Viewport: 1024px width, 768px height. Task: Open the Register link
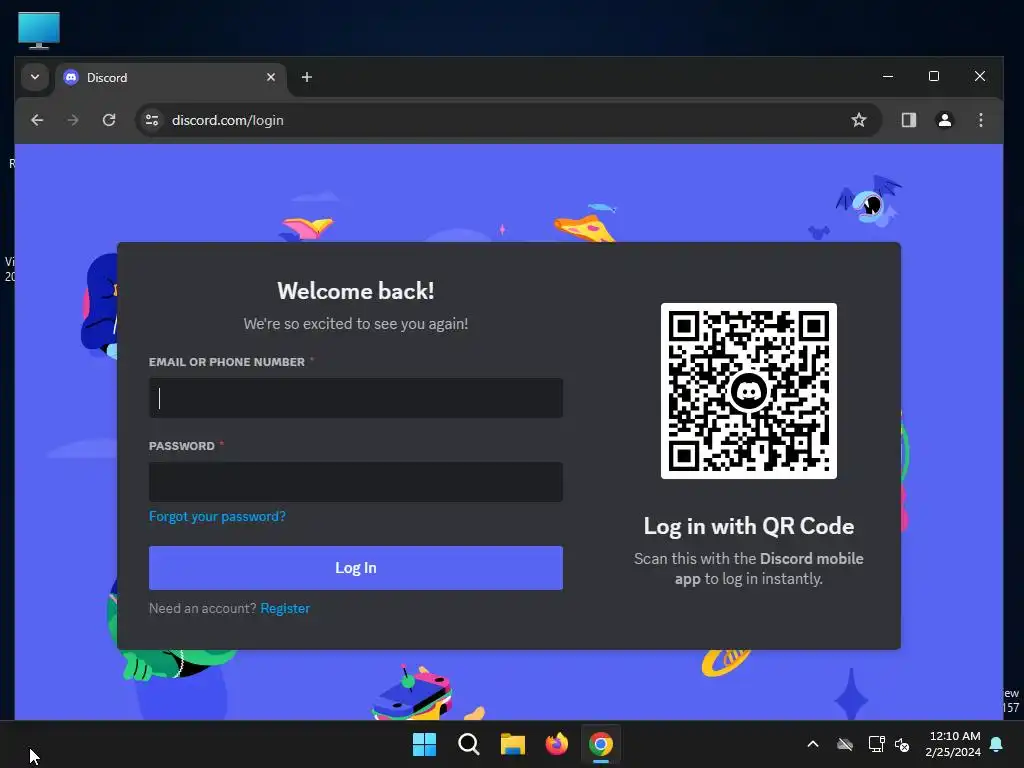(x=285, y=608)
